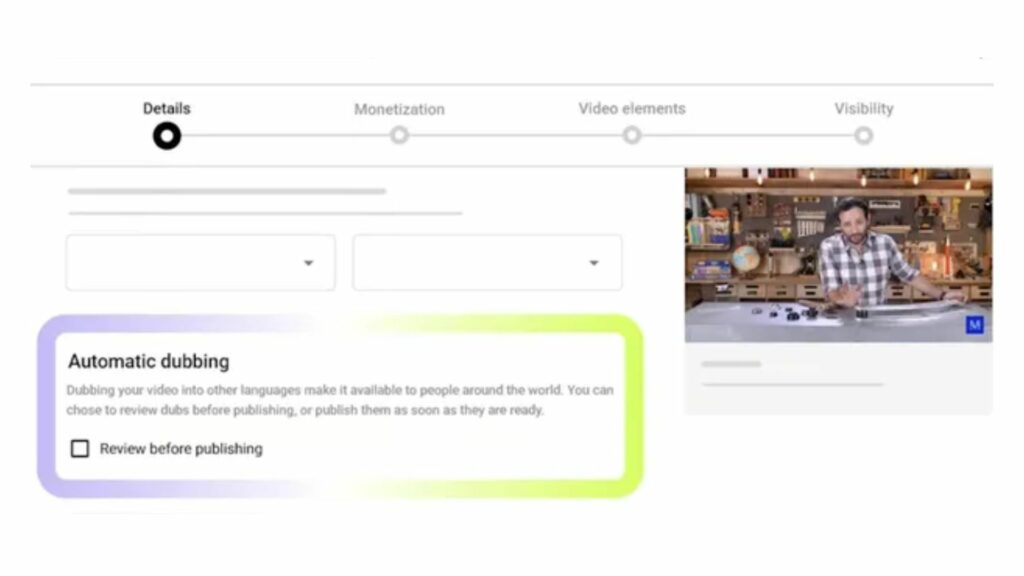Click the right dropdown's caret arrow
Image resolution: width=1024 pixels, height=576 pixels.
[x=594, y=262]
